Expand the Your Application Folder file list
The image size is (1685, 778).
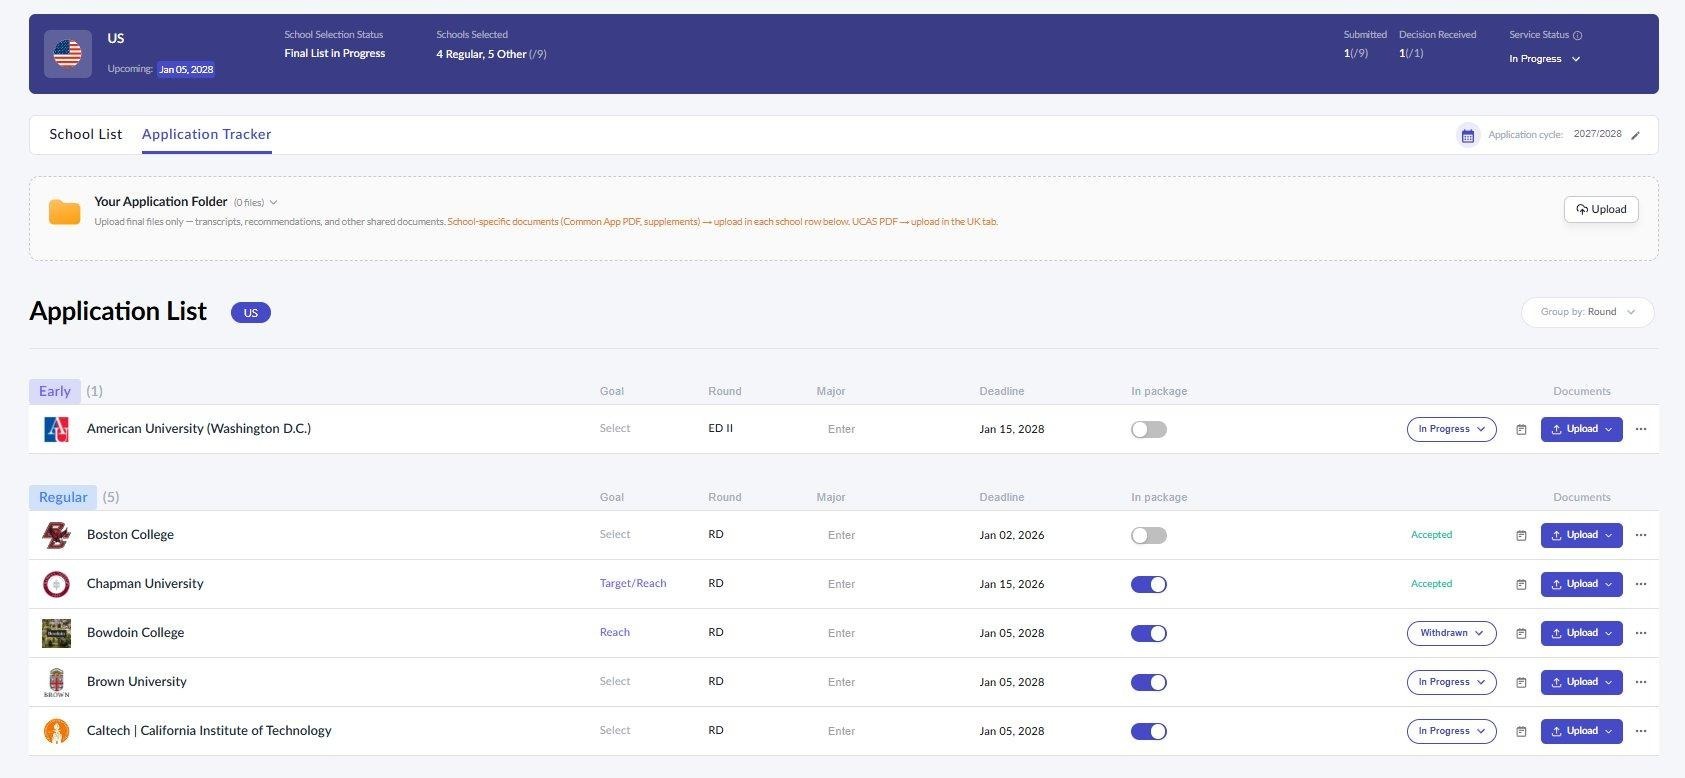tap(274, 202)
